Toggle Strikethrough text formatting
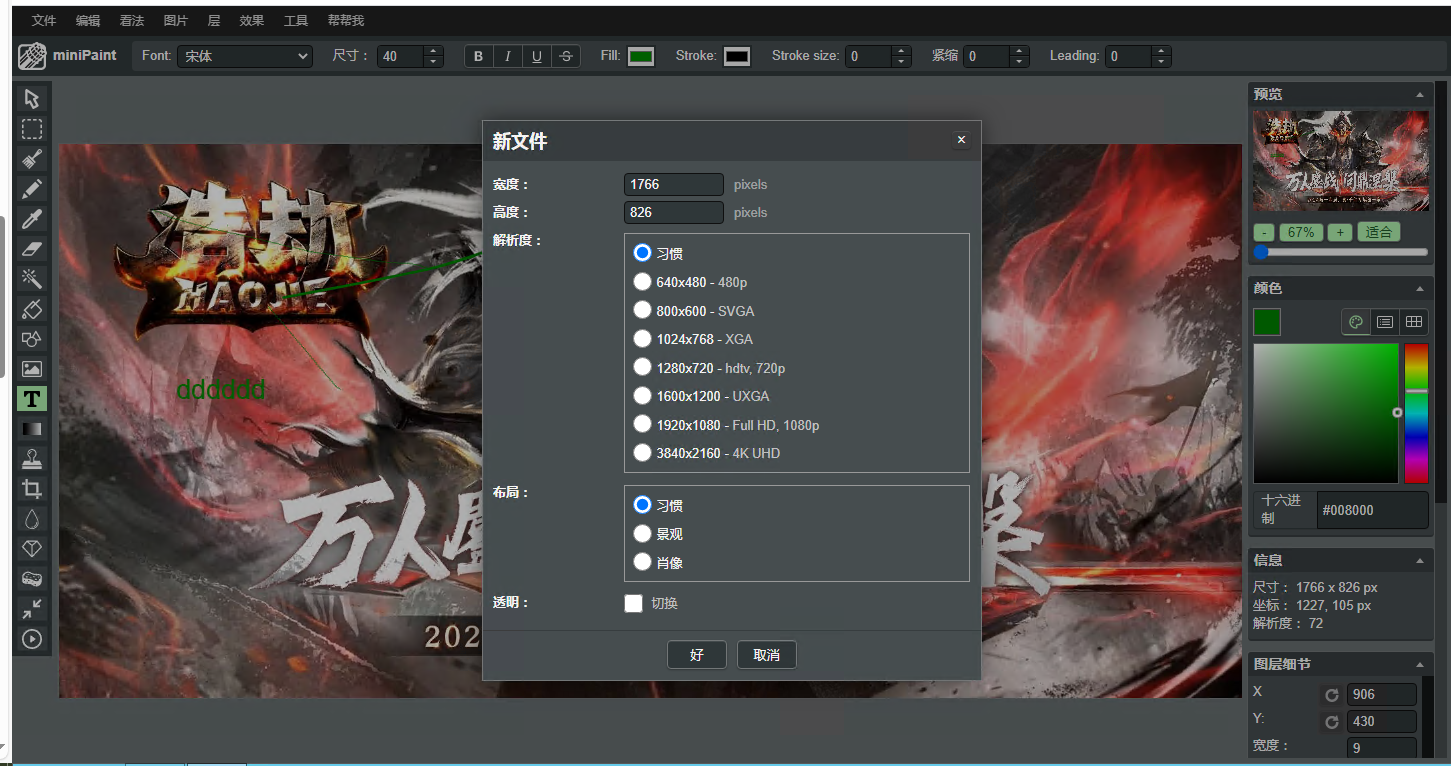Viewport: 1451px width, 766px height. pos(566,56)
